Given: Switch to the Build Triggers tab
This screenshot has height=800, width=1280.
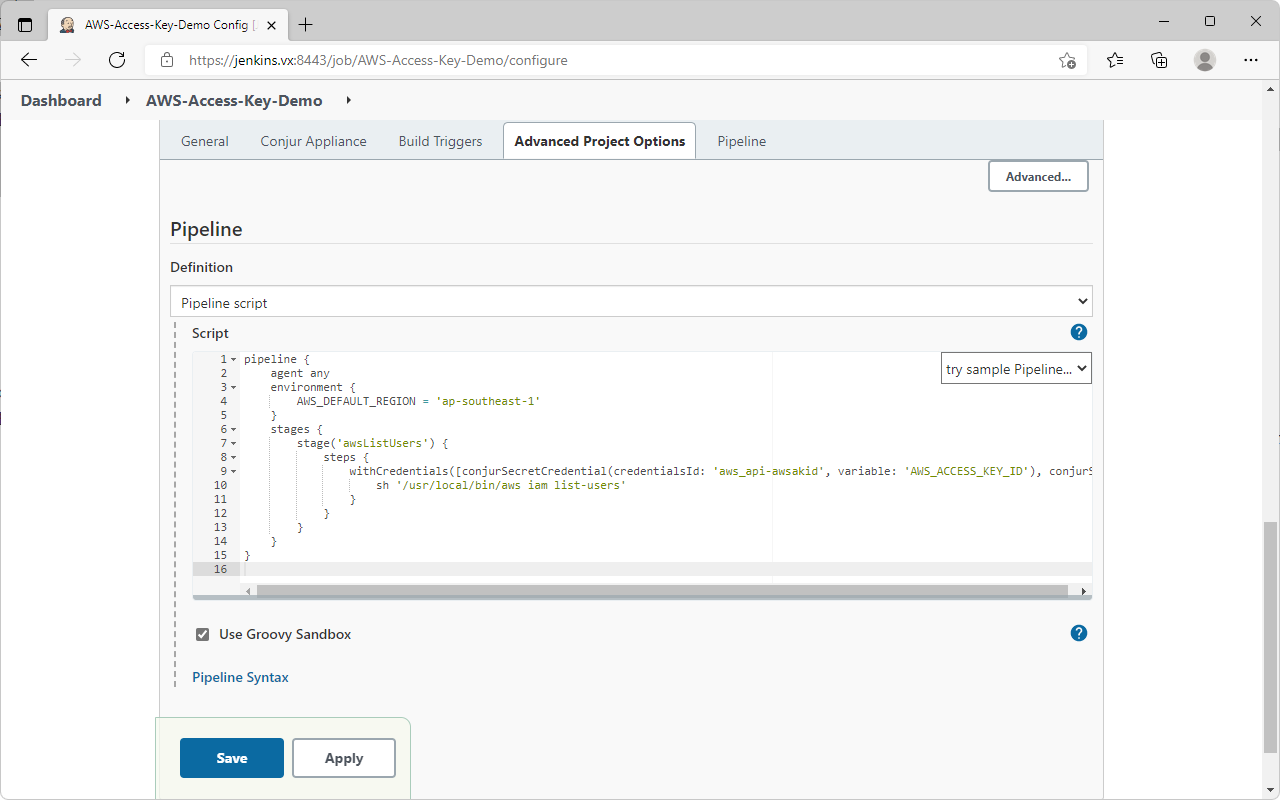Looking at the screenshot, I should click(440, 141).
